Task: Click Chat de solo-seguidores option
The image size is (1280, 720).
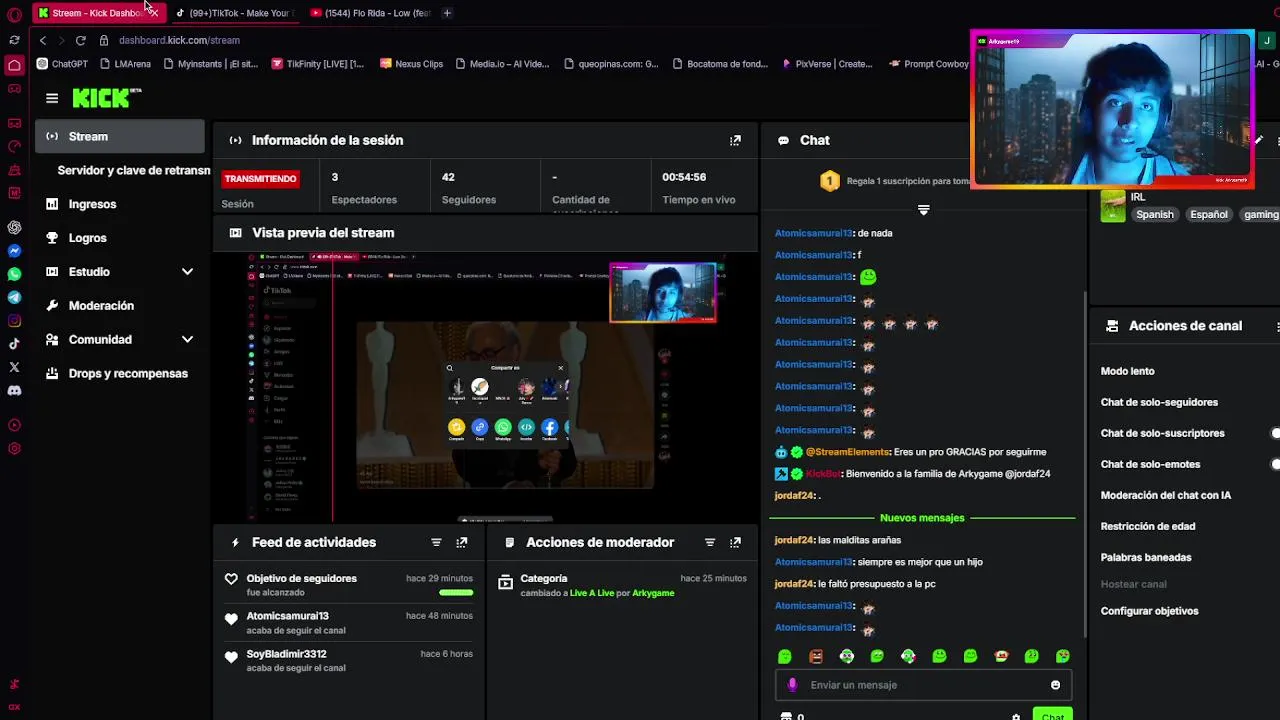Action: coord(1159,403)
